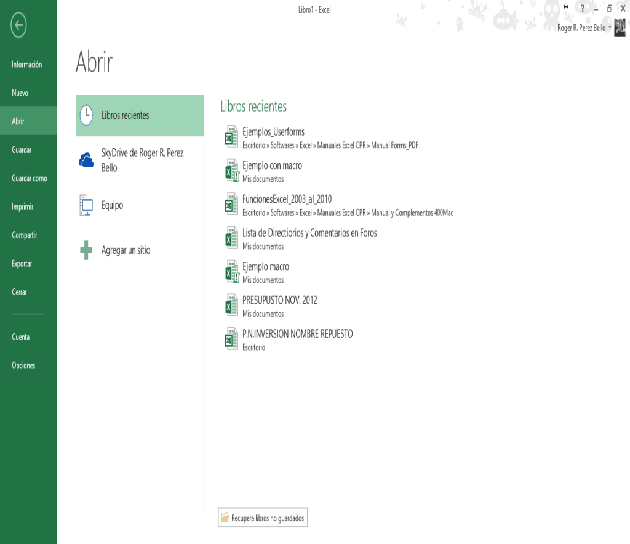Open FuncionesExcel_2003_al_2010 recent file
The width and height of the screenshot is (630, 544).
[287, 199]
